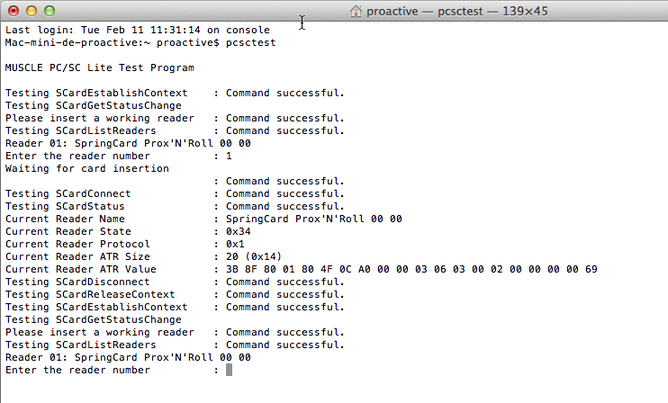
Task: Click the "MUSCLE PC/SC Lite Test Program" heading
Action: pyautogui.click(x=100, y=68)
